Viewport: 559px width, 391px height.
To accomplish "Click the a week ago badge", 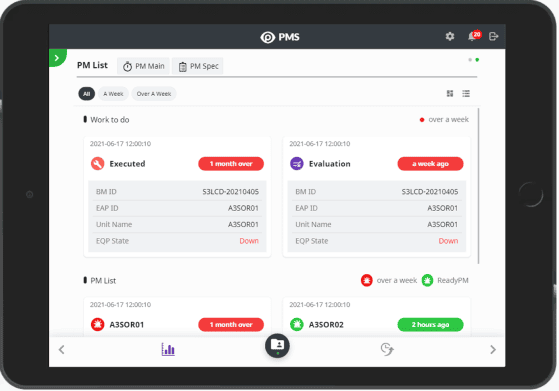I will point(430,164).
